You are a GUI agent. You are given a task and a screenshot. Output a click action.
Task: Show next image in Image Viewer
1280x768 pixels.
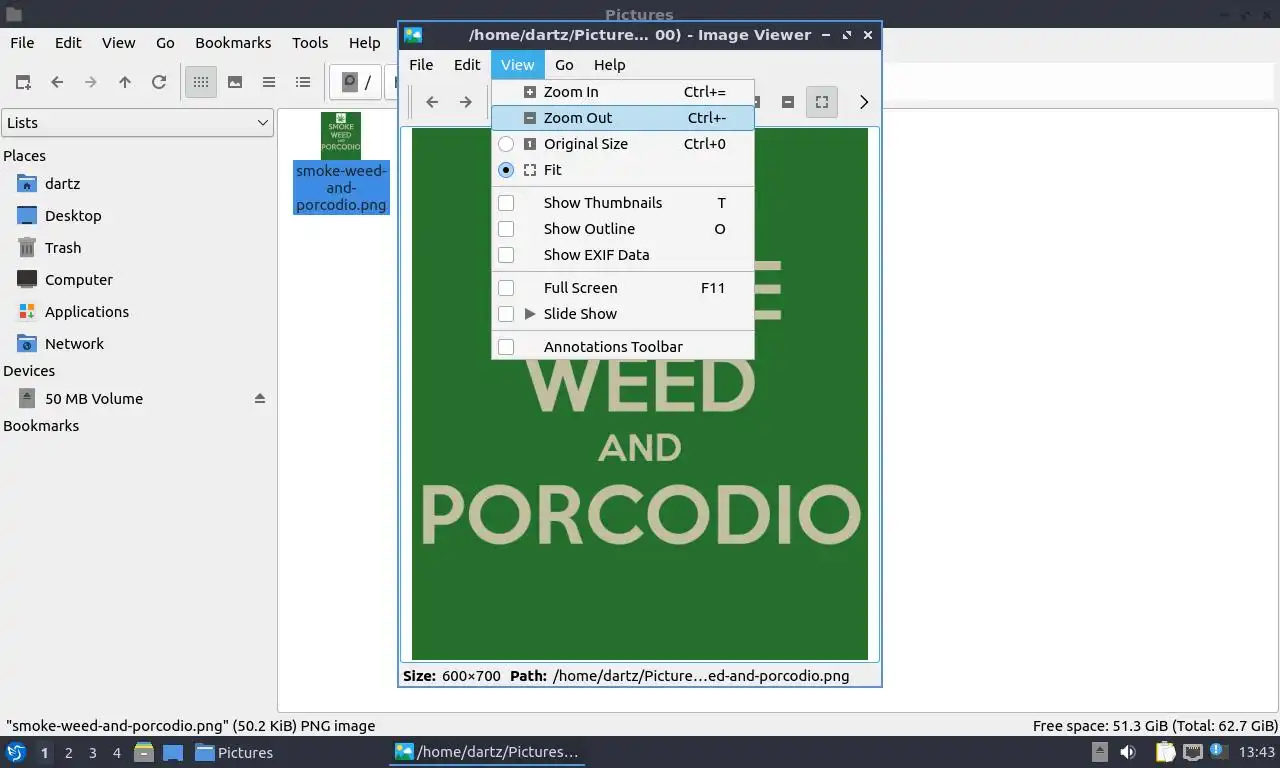pos(466,101)
